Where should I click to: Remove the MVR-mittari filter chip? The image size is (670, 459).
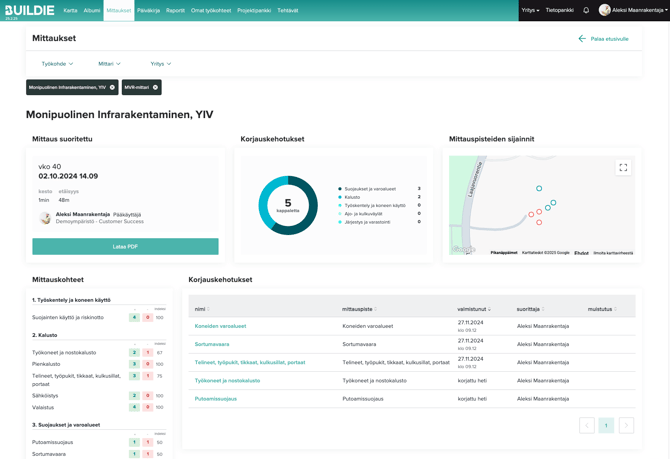(156, 88)
